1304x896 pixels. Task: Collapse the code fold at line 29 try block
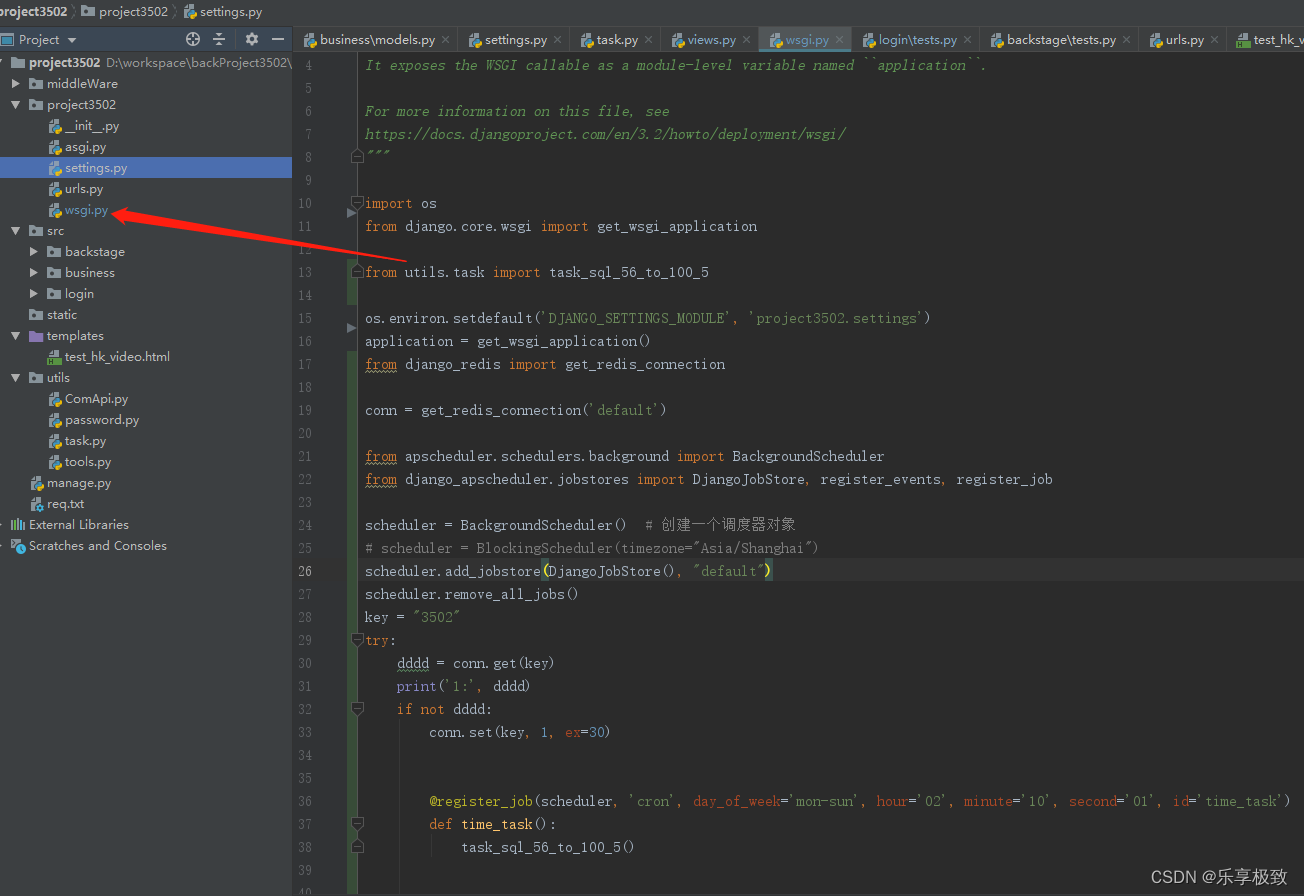pyautogui.click(x=356, y=640)
